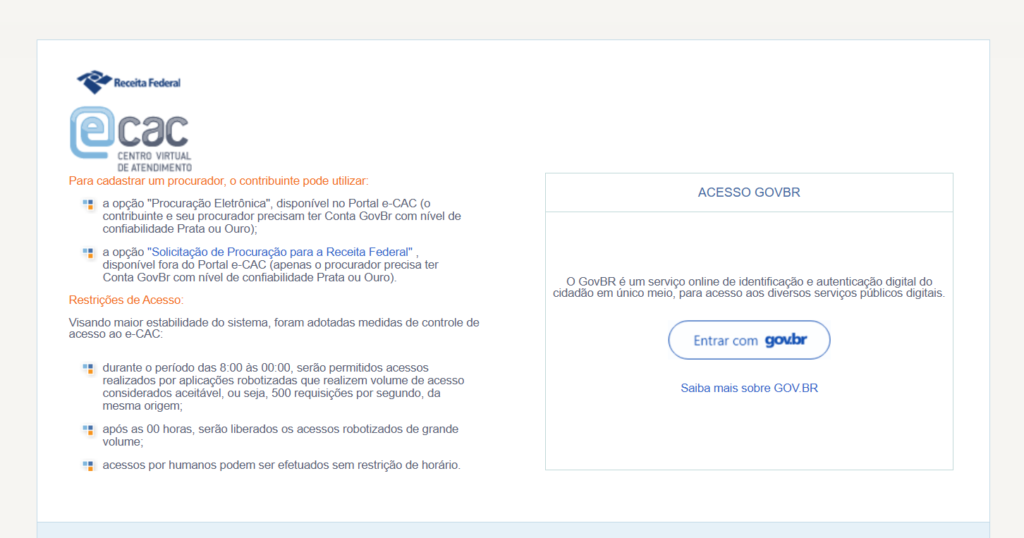Click the e-CAC Centro Virtual logo
The height and width of the screenshot is (538, 1024).
(x=130, y=138)
